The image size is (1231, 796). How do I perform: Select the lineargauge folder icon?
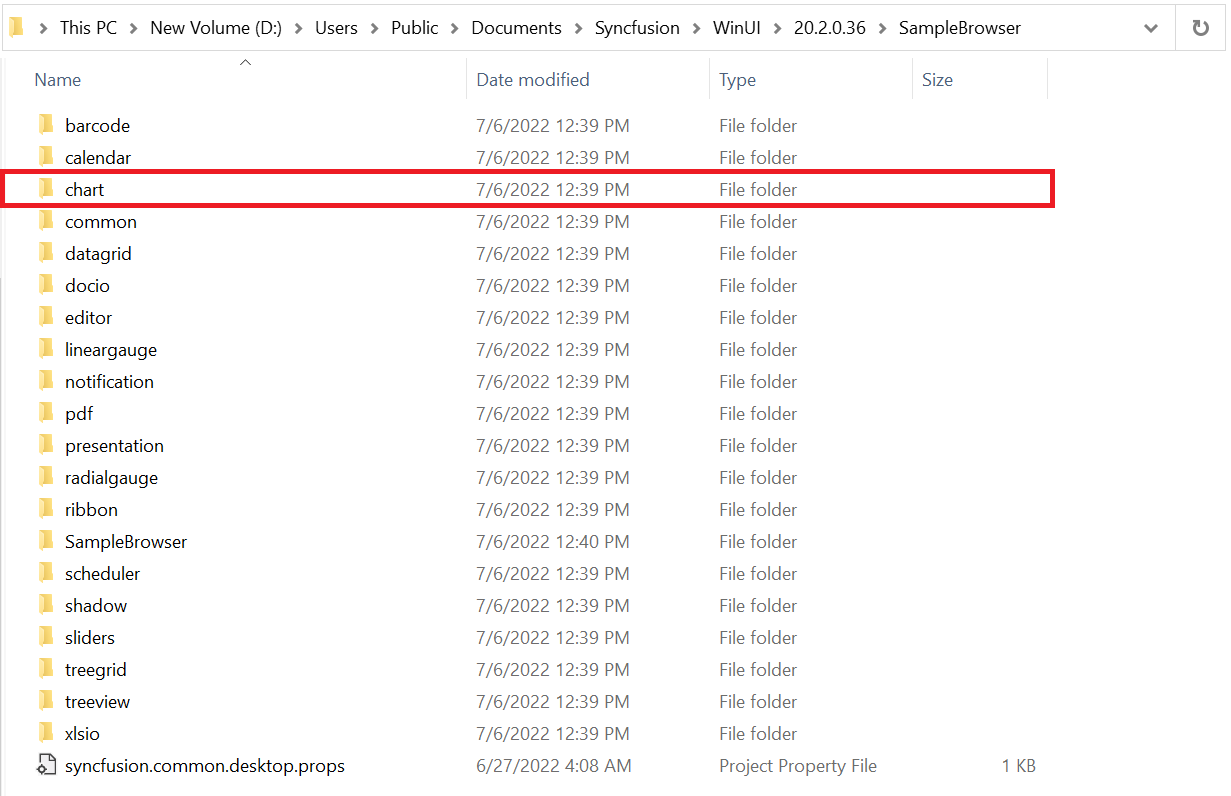click(x=46, y=349)
